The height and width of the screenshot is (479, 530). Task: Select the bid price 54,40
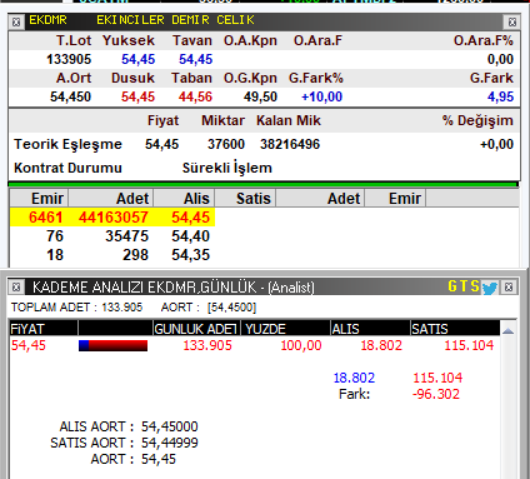coord(191,236)
